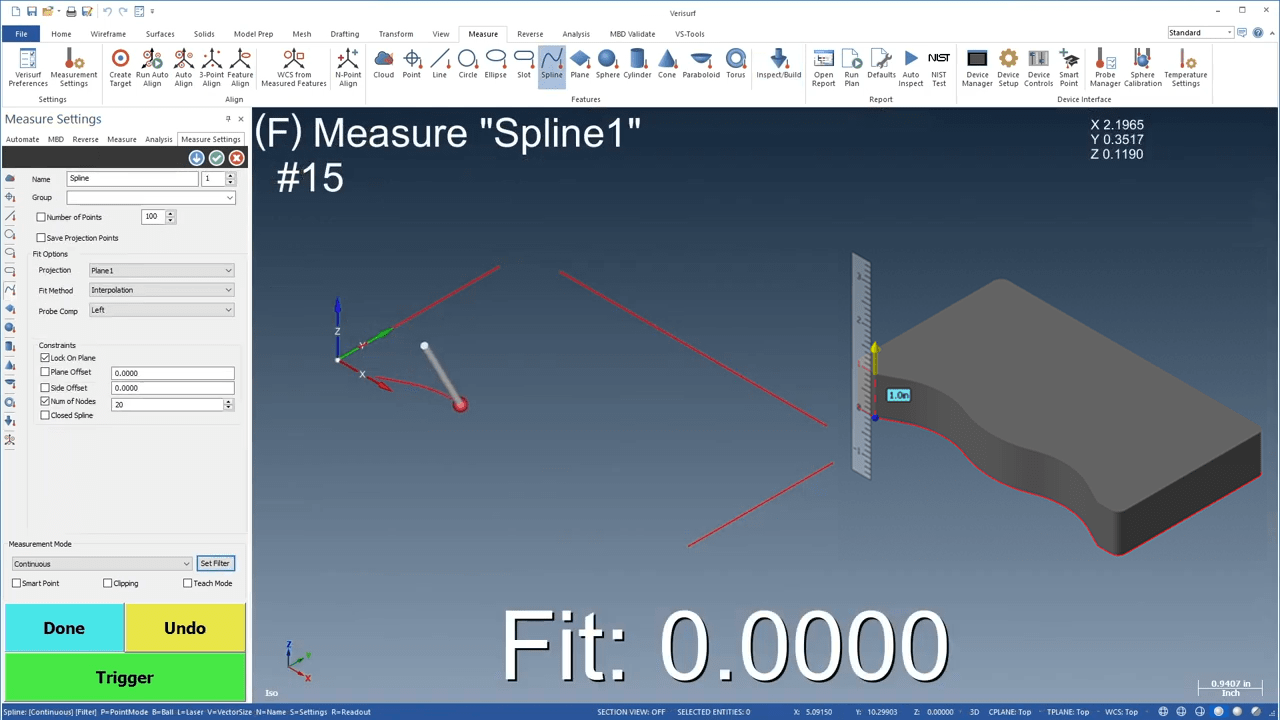Enable Number of Points checkbox
The image size is (1280, 720).
tap(41, 217)
